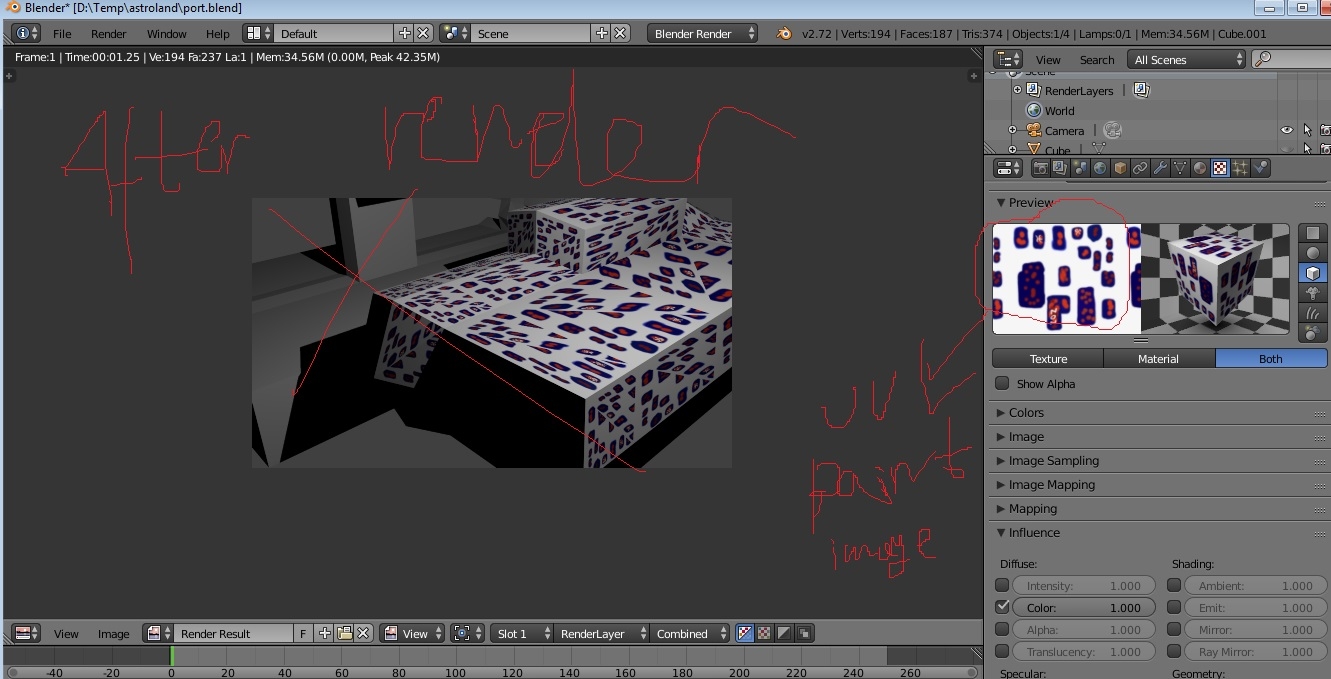Viewport: 1331px width, 679px height.
Task: Open the Object properties cube icon
Action: coord(1120,168)
